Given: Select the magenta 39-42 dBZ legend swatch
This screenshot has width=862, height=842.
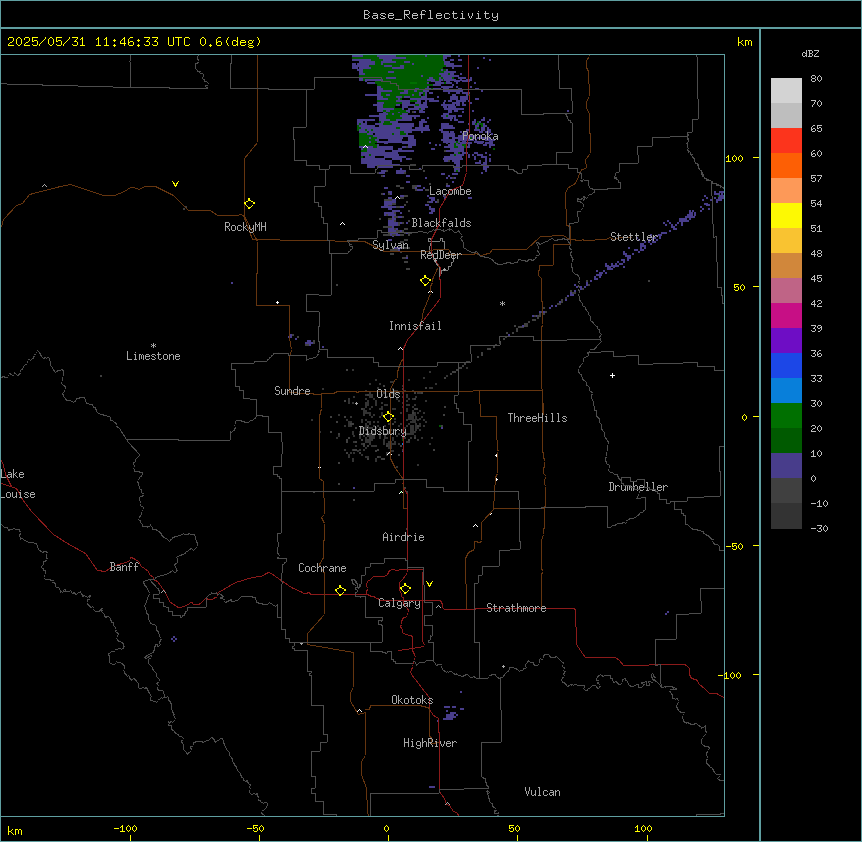Looking at the screenshot, I should coord(786,315).
